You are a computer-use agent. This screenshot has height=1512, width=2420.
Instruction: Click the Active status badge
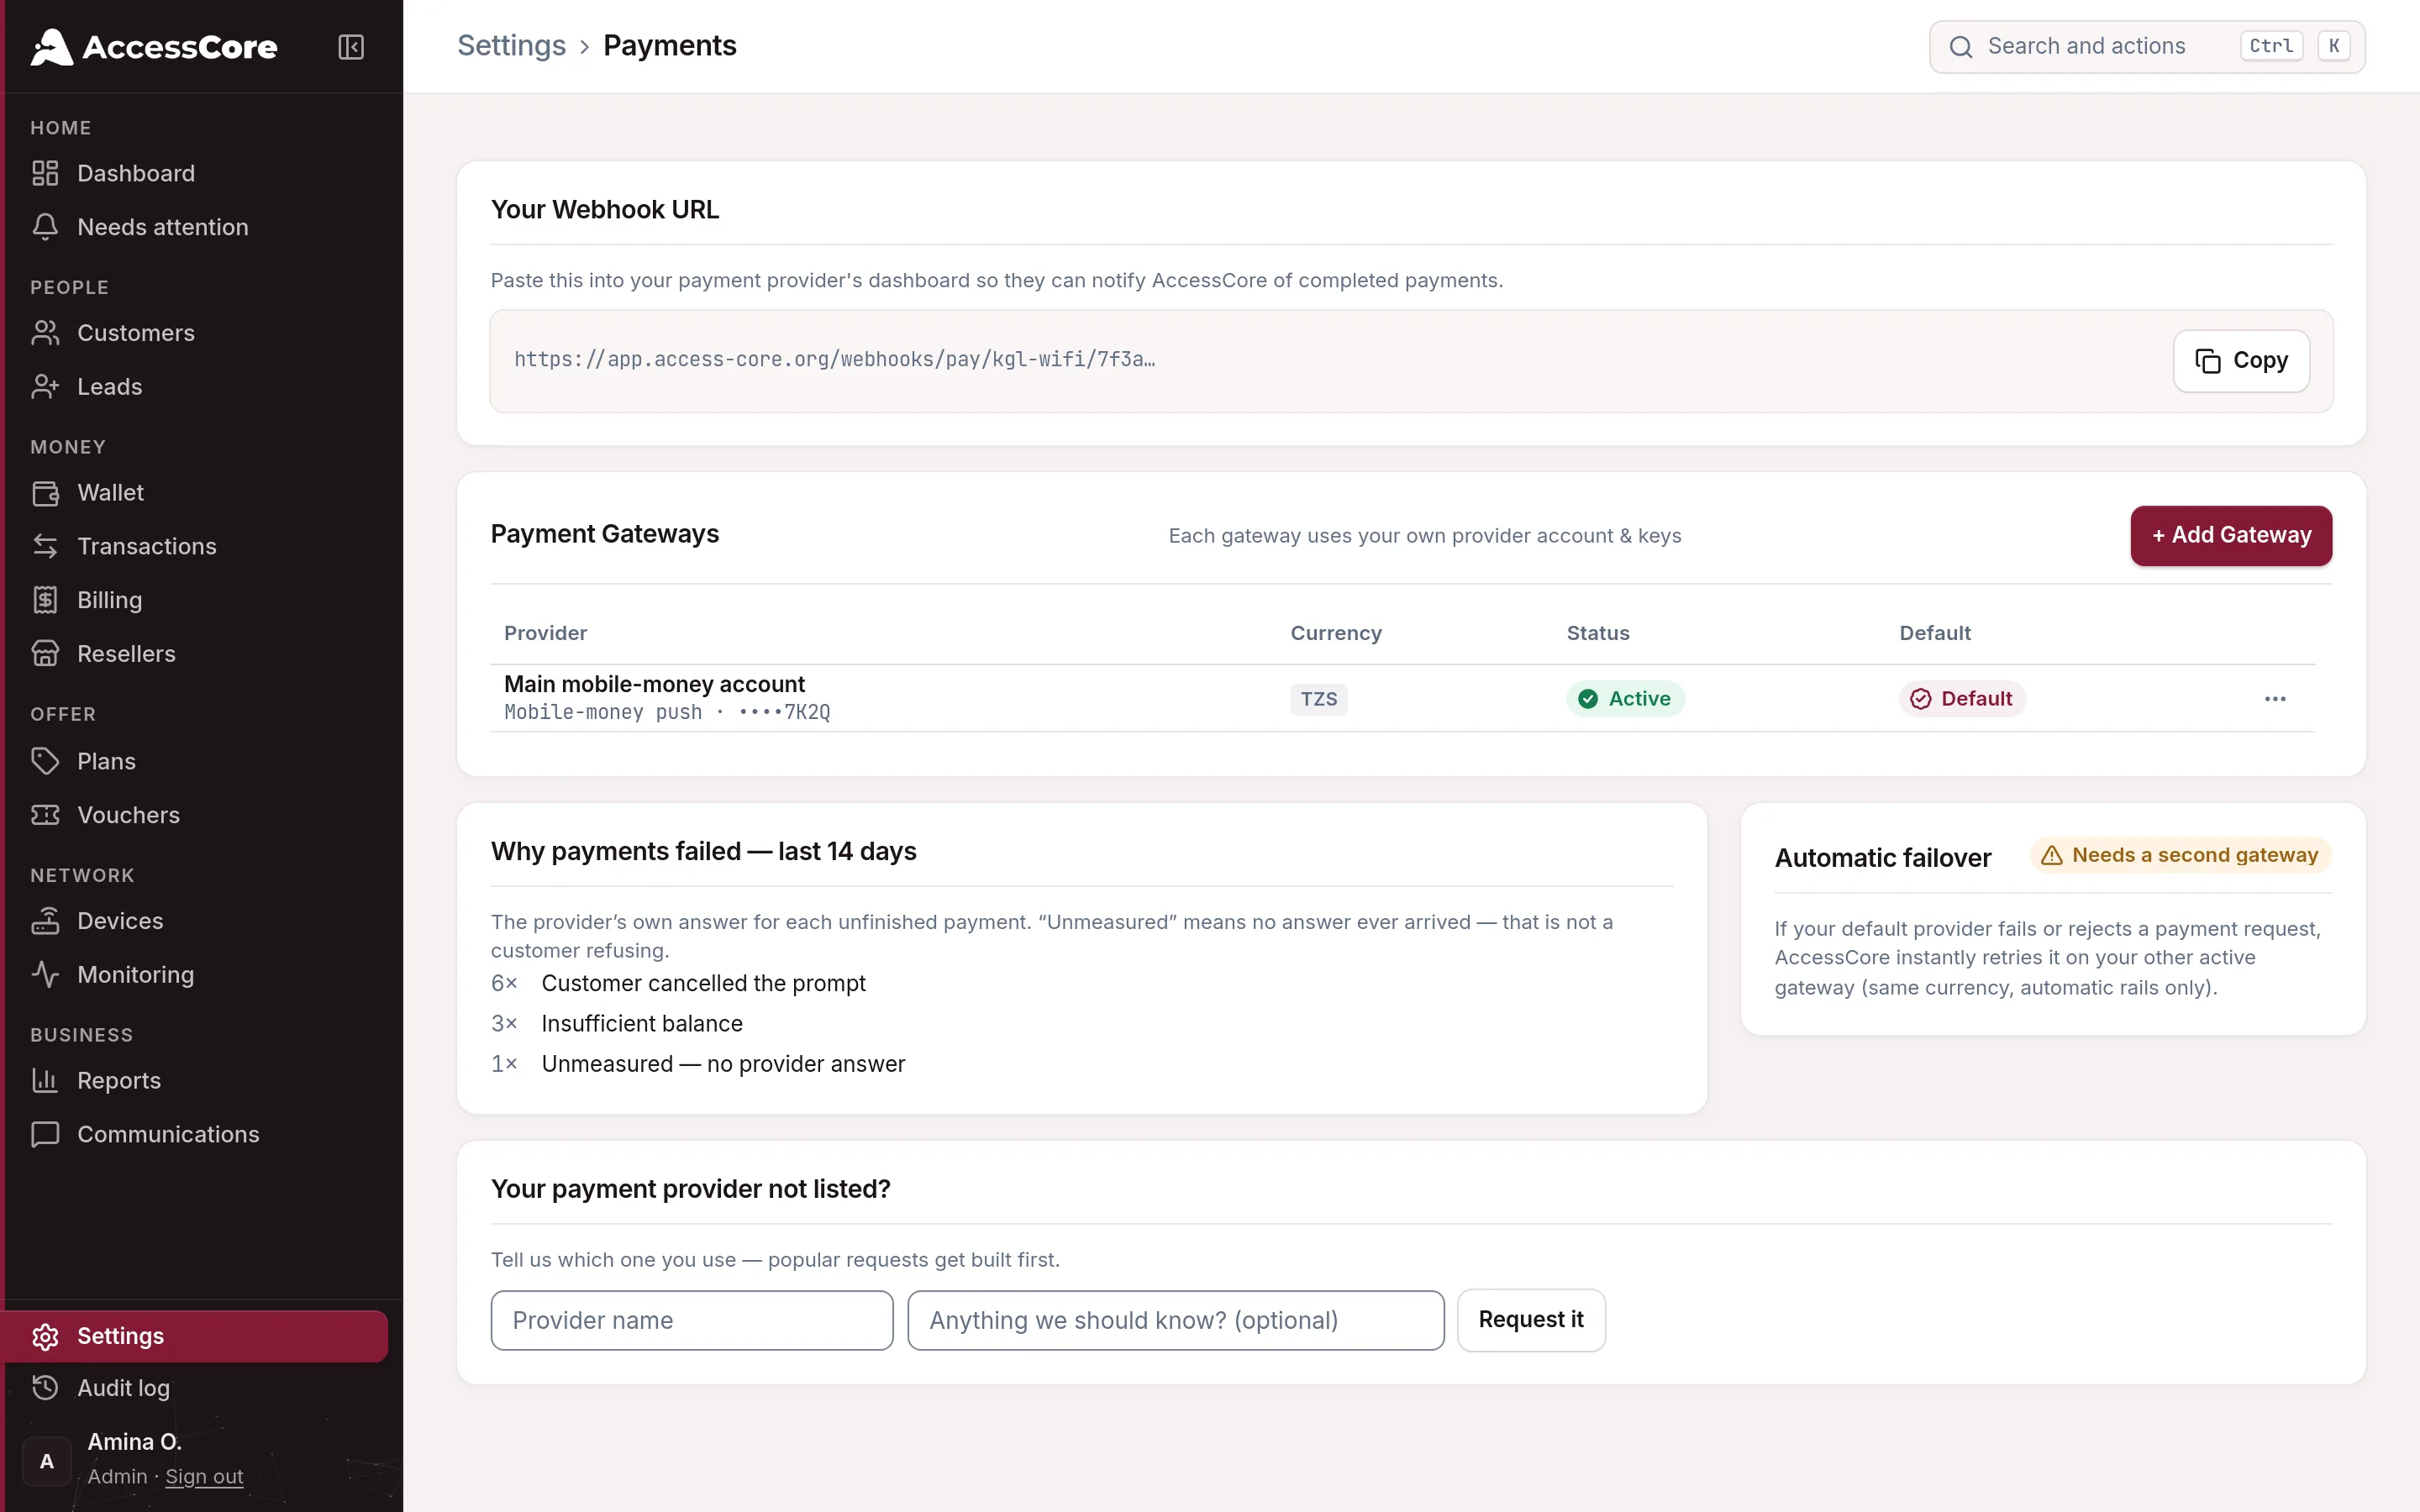click(1625, 699)
